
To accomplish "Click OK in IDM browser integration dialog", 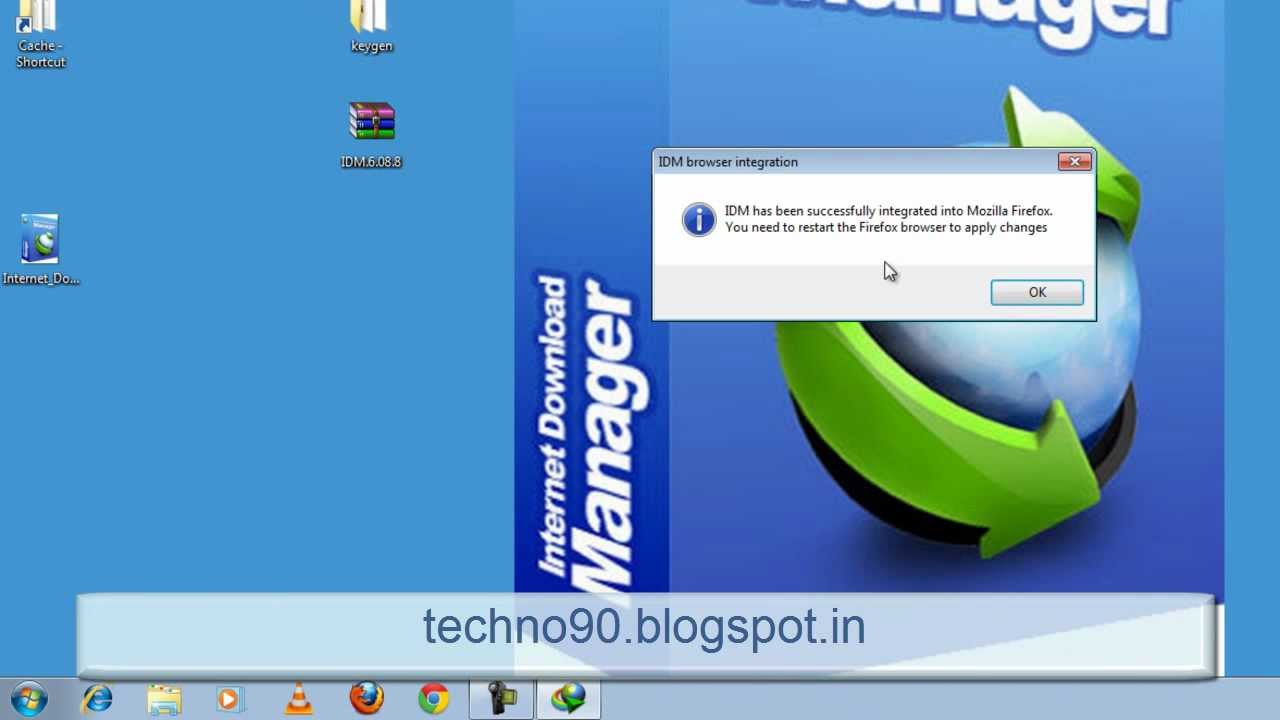I will pyautogui.click(x=1037, y=292).
